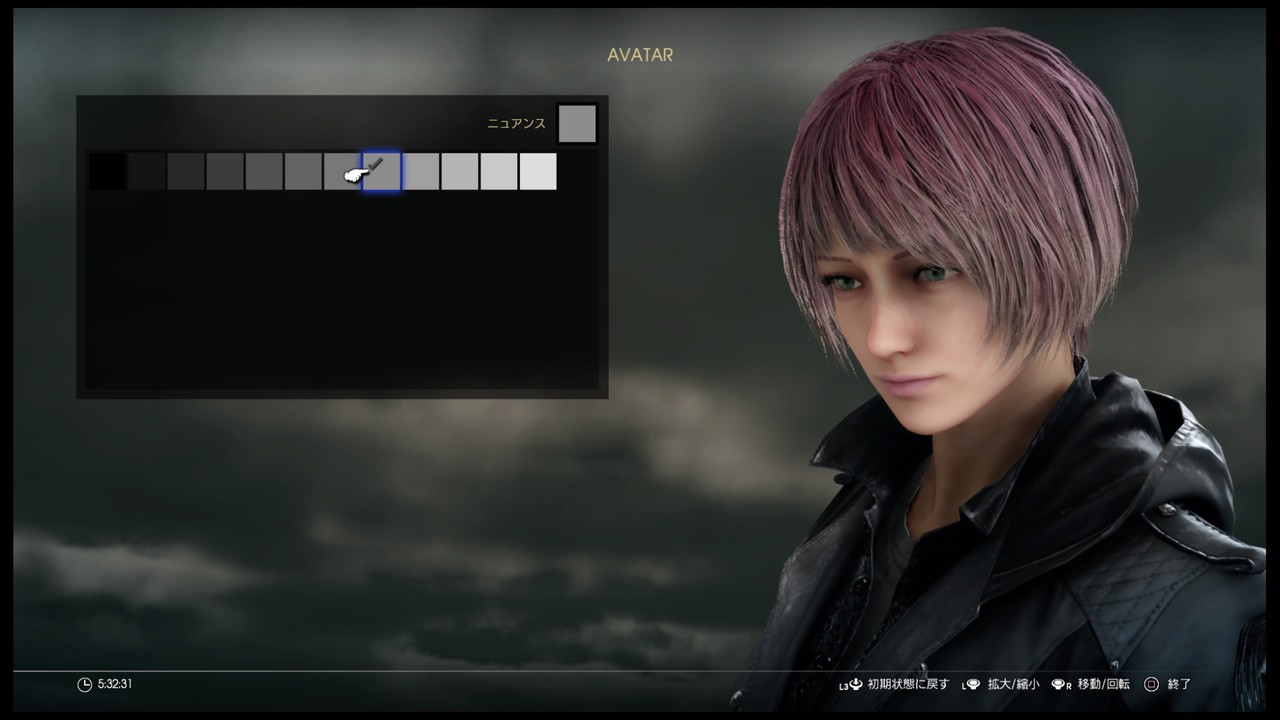Pick the gray swatch under the pointing hand cursor

click(x=342, y=171)
